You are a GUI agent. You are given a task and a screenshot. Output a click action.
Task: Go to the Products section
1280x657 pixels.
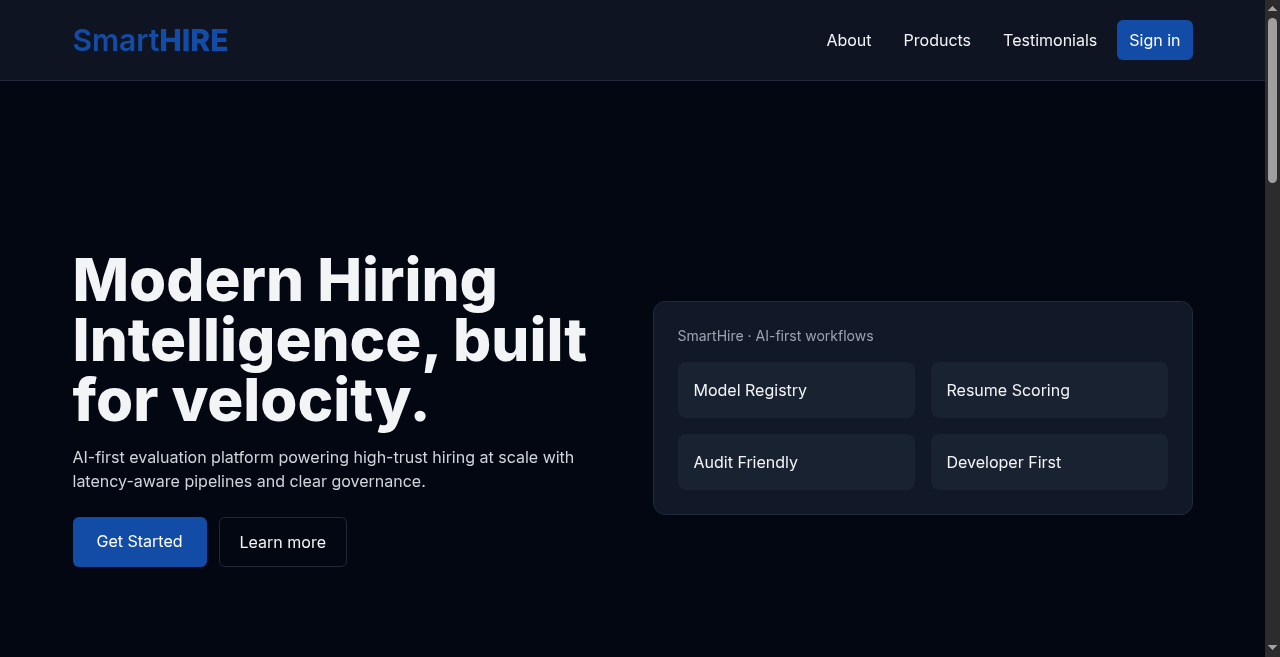[x=937, y=40]
